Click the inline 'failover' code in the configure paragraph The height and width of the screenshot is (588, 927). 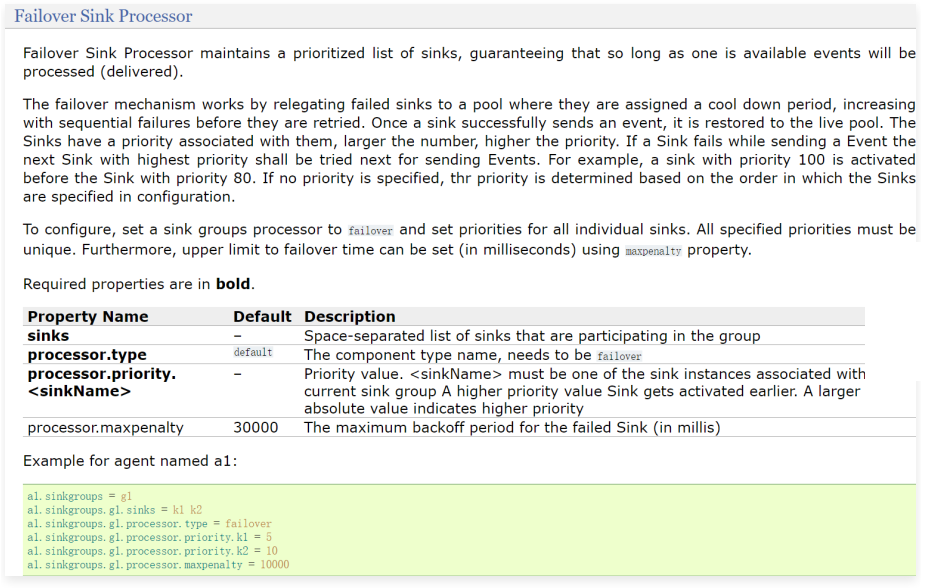click(372, 230)
